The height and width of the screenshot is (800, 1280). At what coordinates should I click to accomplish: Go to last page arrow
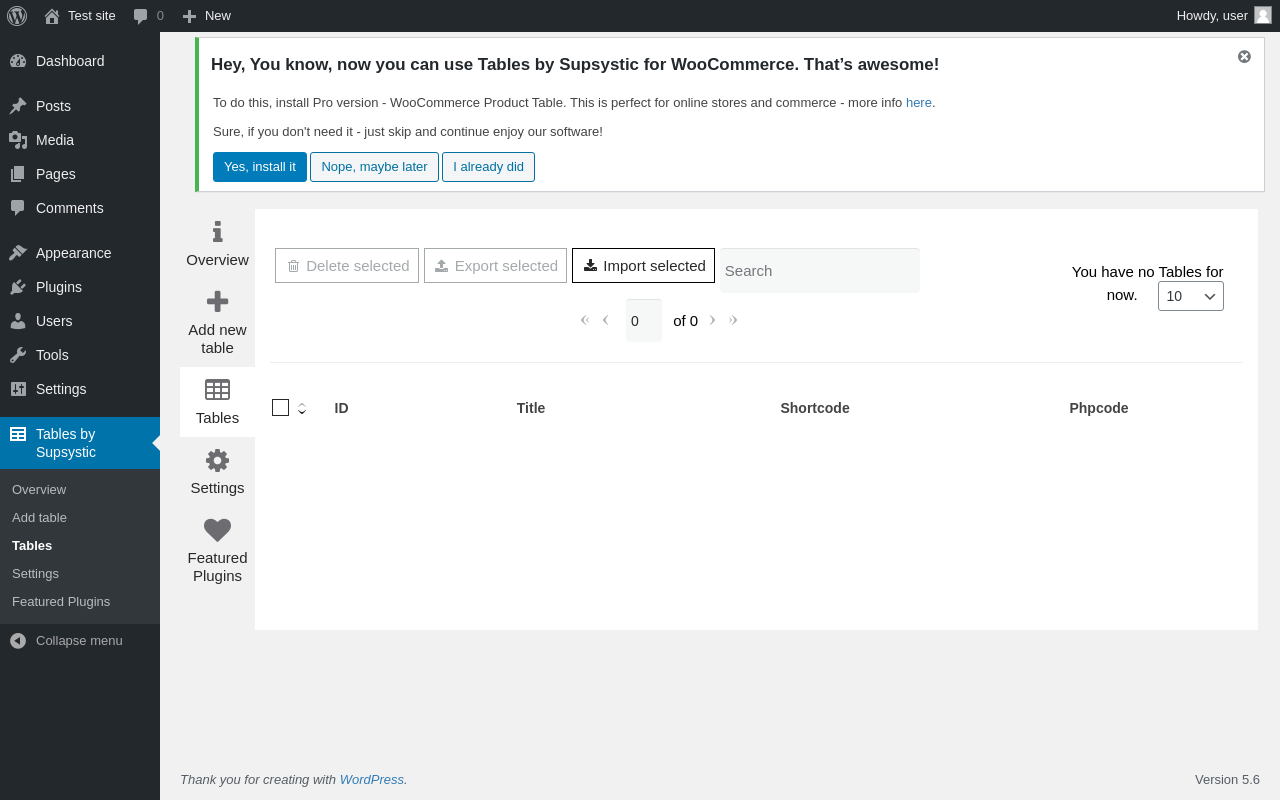tap(733, 320)
